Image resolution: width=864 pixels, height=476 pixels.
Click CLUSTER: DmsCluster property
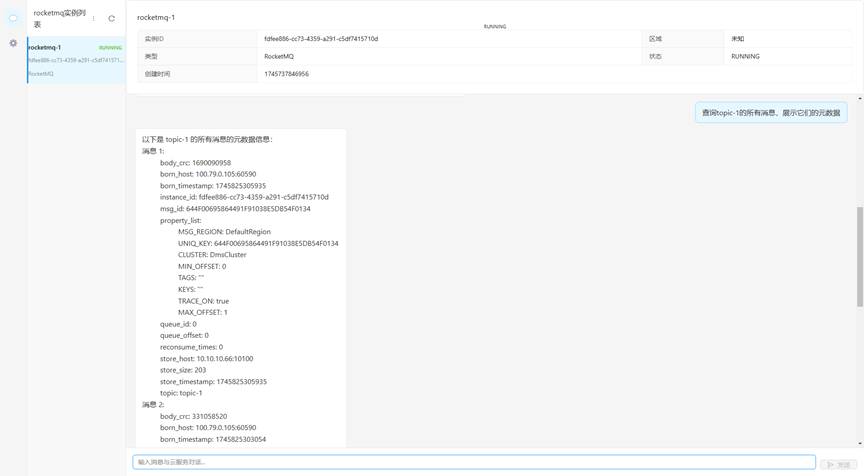212,255
